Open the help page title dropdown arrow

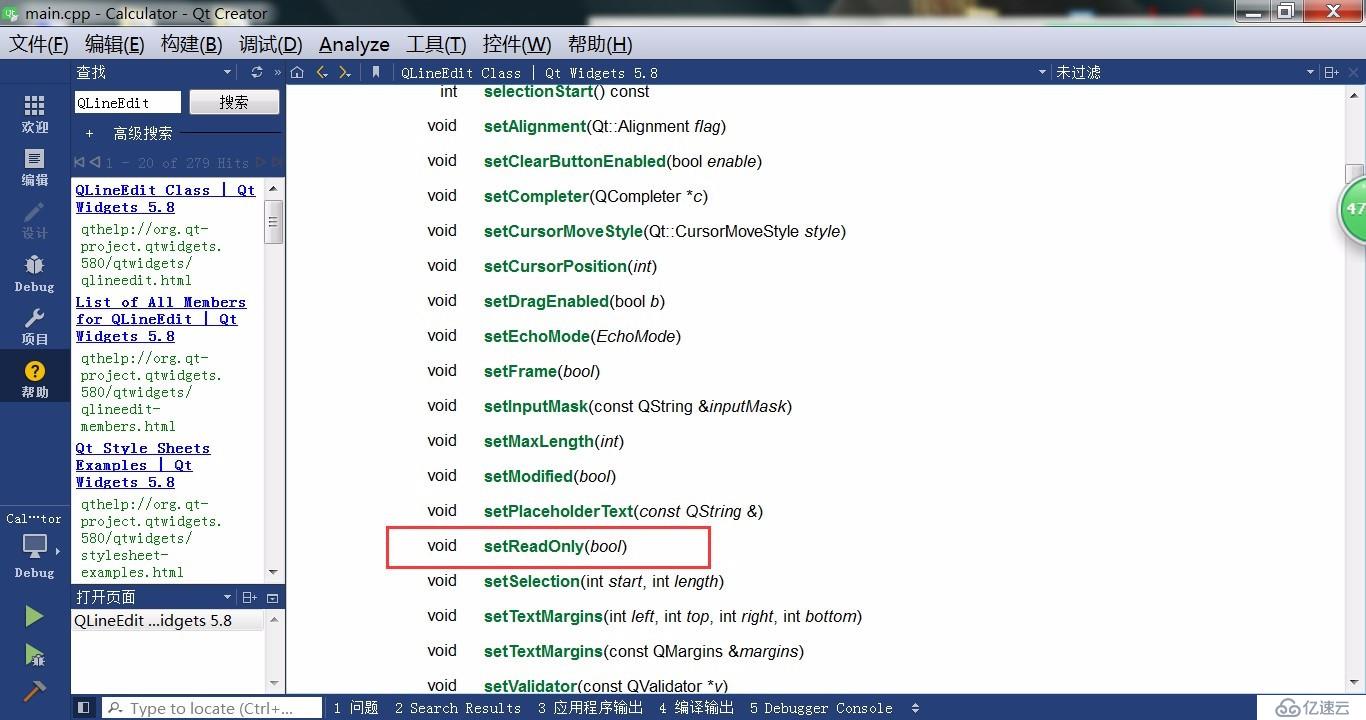tap(1042, 72)
